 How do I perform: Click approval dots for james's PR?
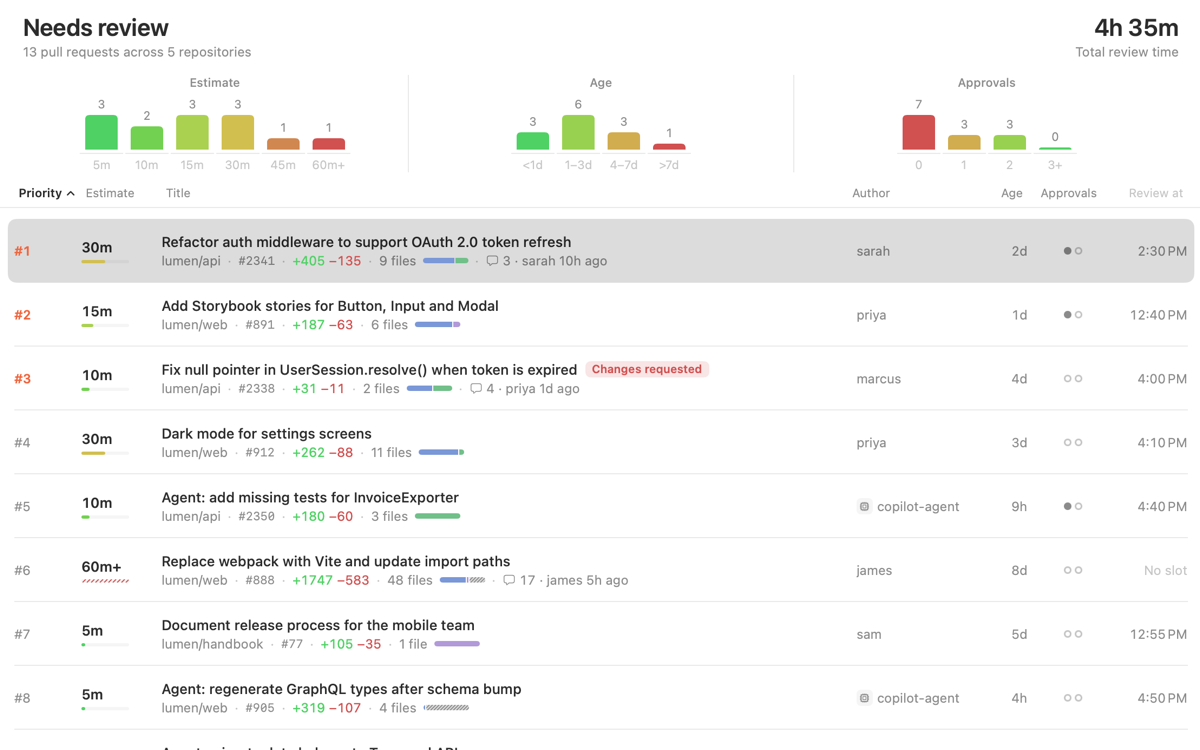coord(1073,571)
